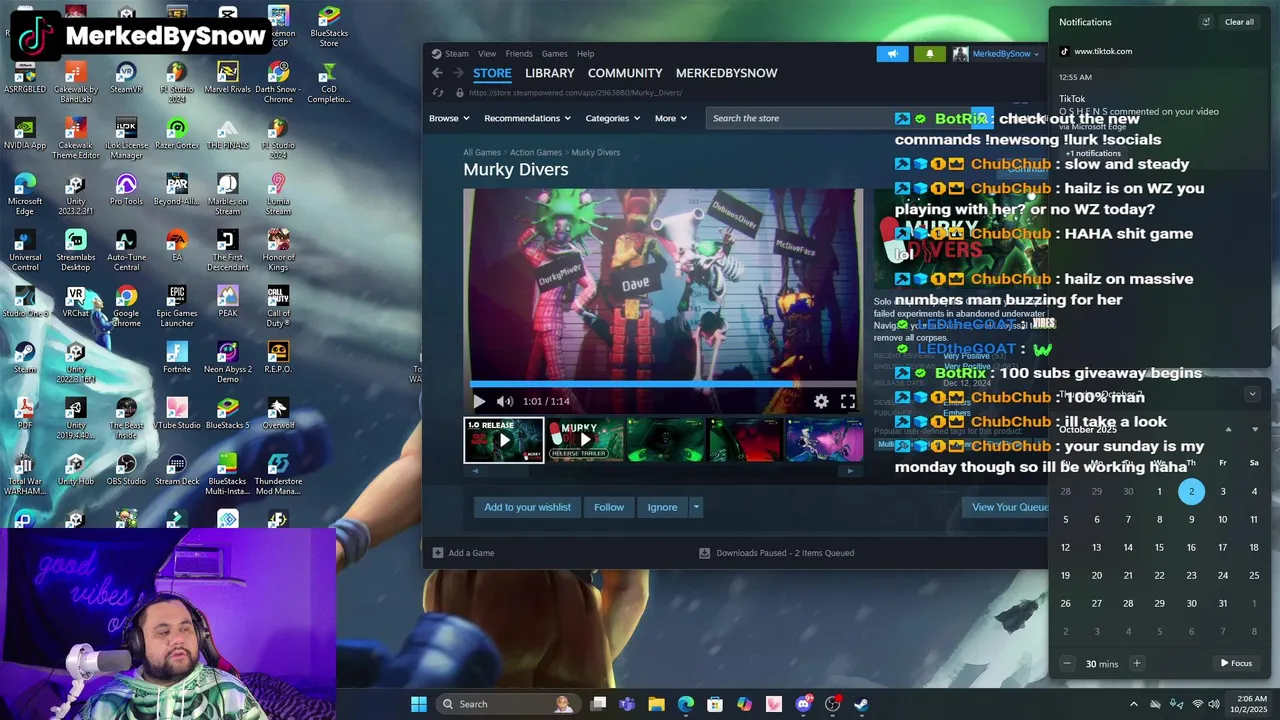Open the Games menu in Steam

pyautogui.click(x=554, y=54)
